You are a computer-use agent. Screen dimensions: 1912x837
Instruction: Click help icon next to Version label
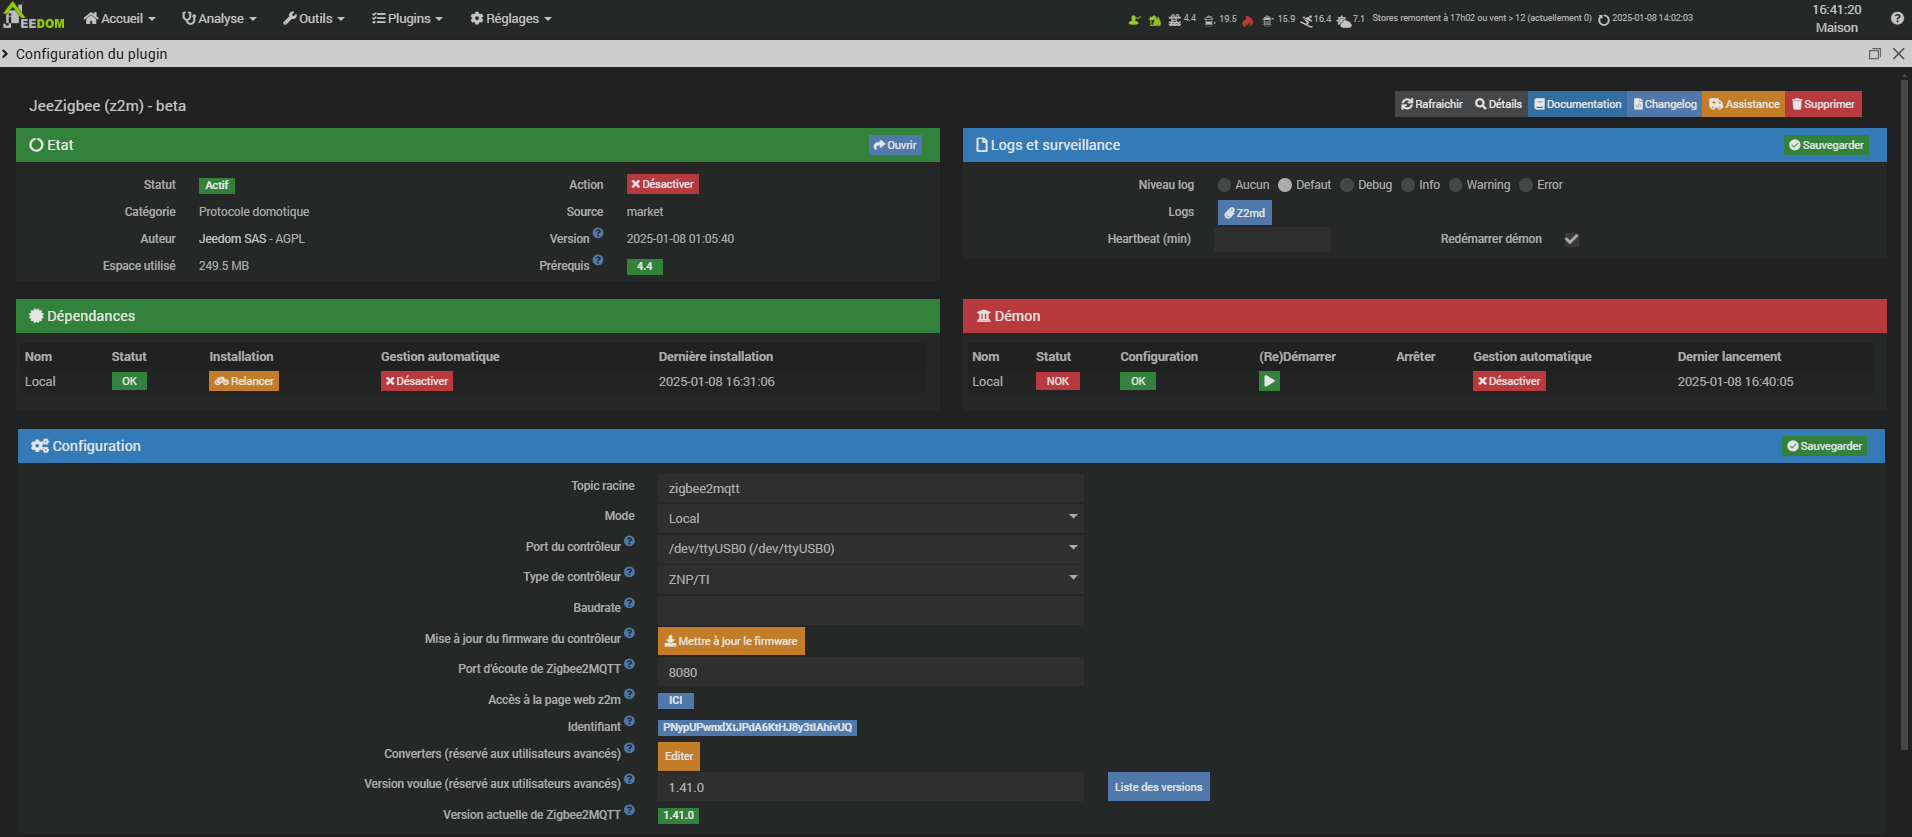pyautogui.click(x=598, y=234)
